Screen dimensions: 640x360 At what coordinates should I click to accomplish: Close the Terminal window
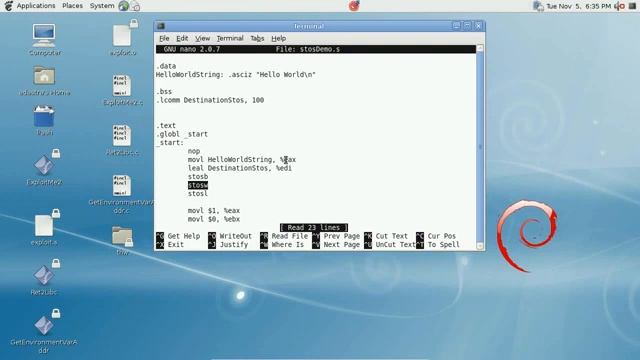[478, 26]
